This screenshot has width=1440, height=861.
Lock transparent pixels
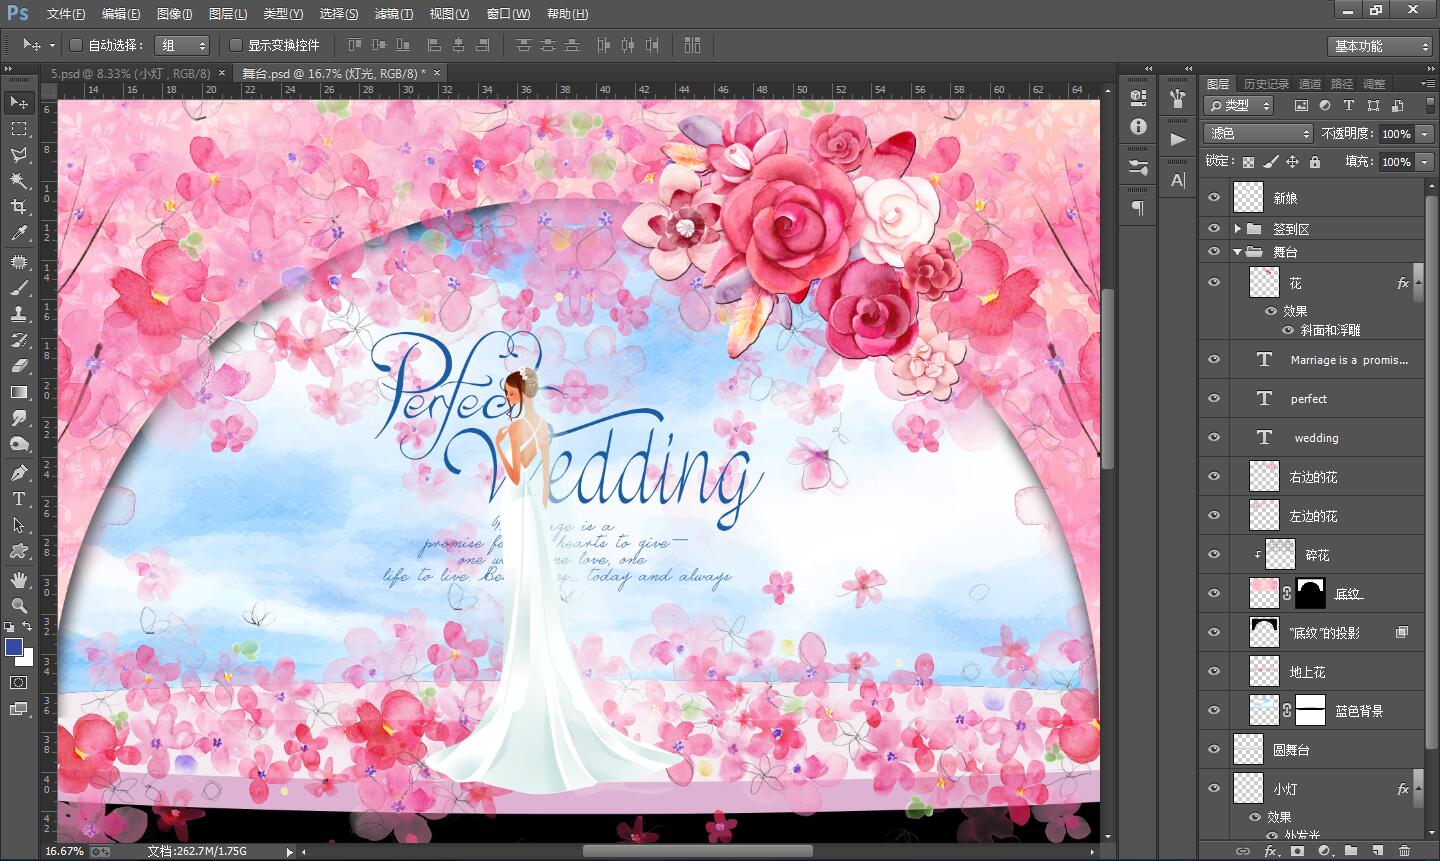[1249, 161]
